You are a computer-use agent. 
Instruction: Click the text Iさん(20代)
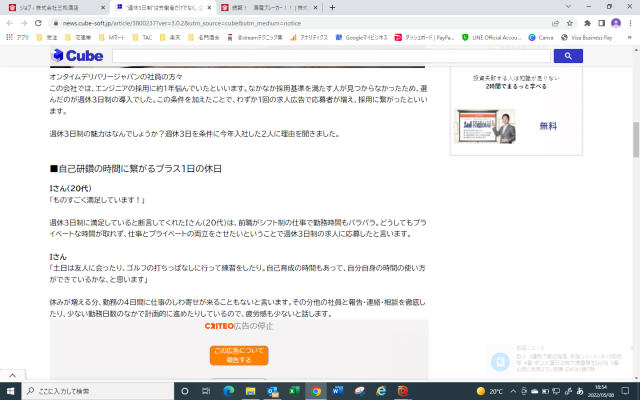pyautogui.click(x=71, y=188)
